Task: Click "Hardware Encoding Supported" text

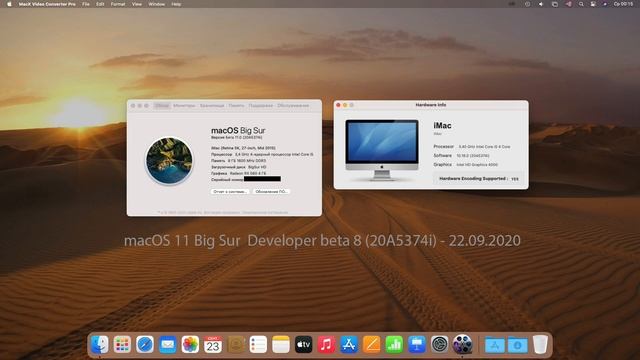Action: point(472,179)
